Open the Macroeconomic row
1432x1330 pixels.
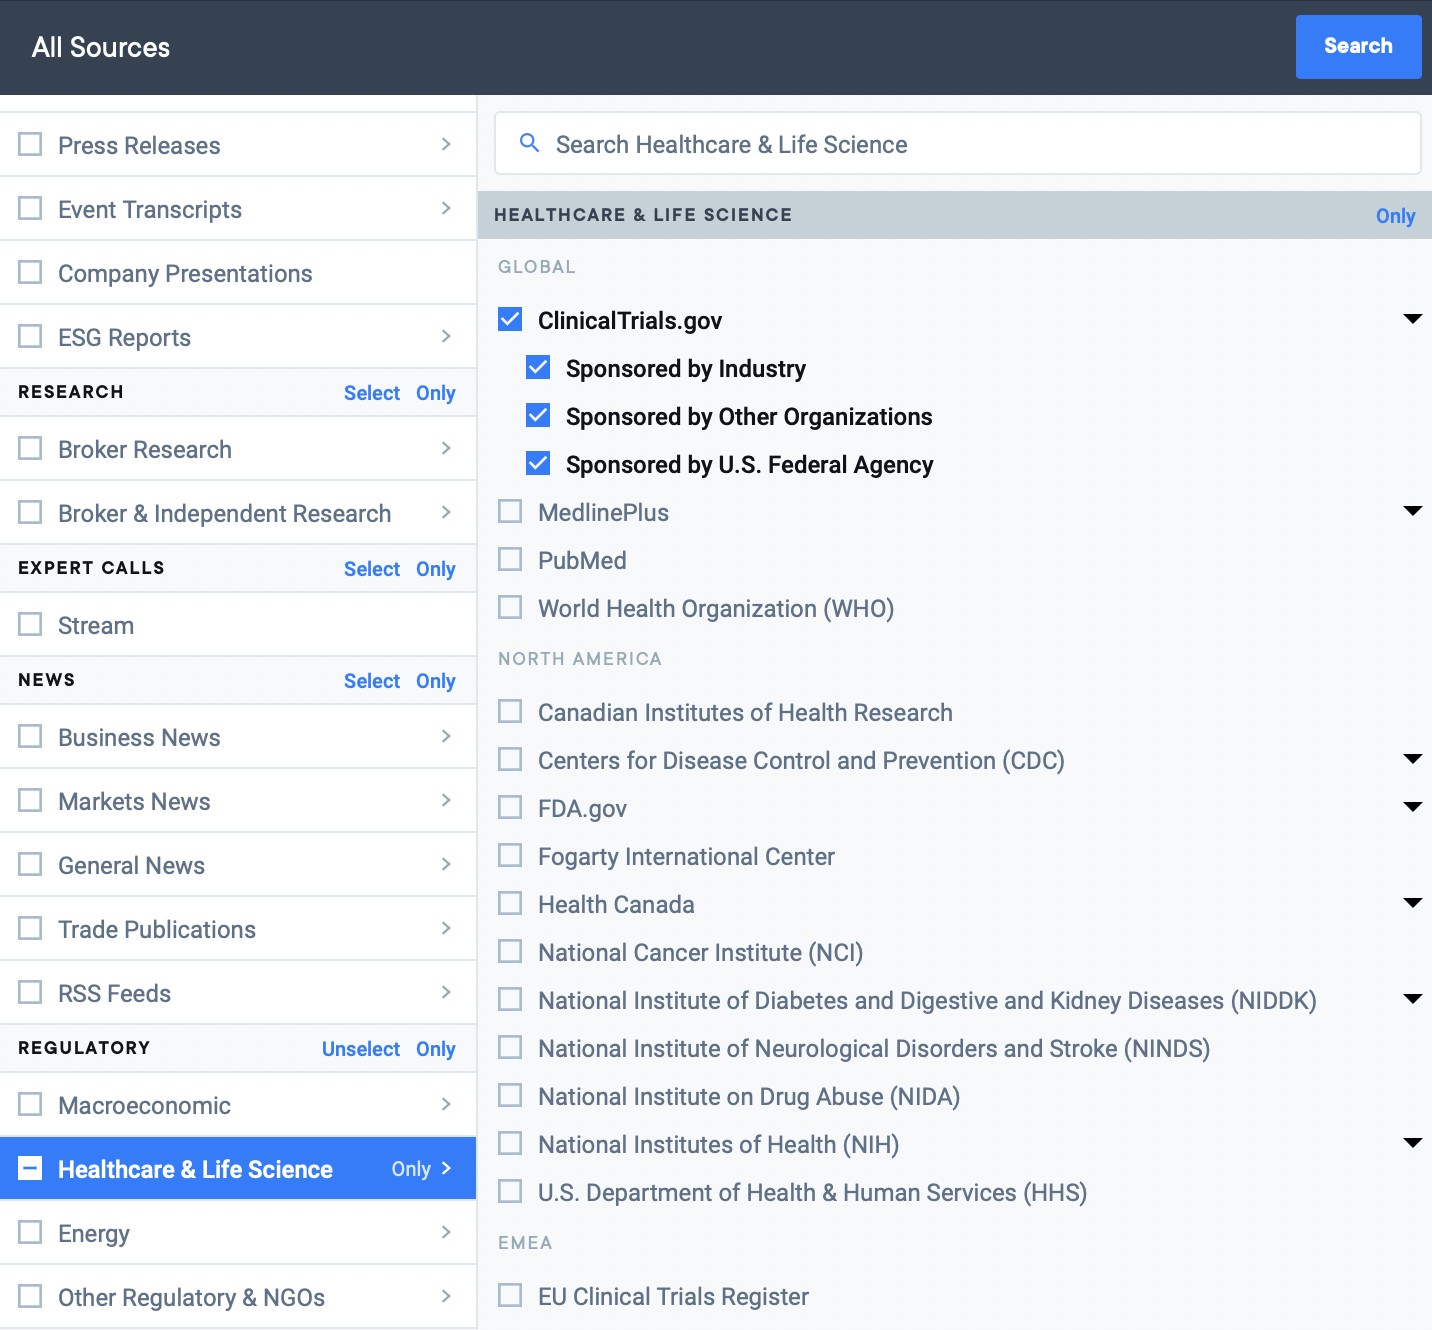(238, 1104)
